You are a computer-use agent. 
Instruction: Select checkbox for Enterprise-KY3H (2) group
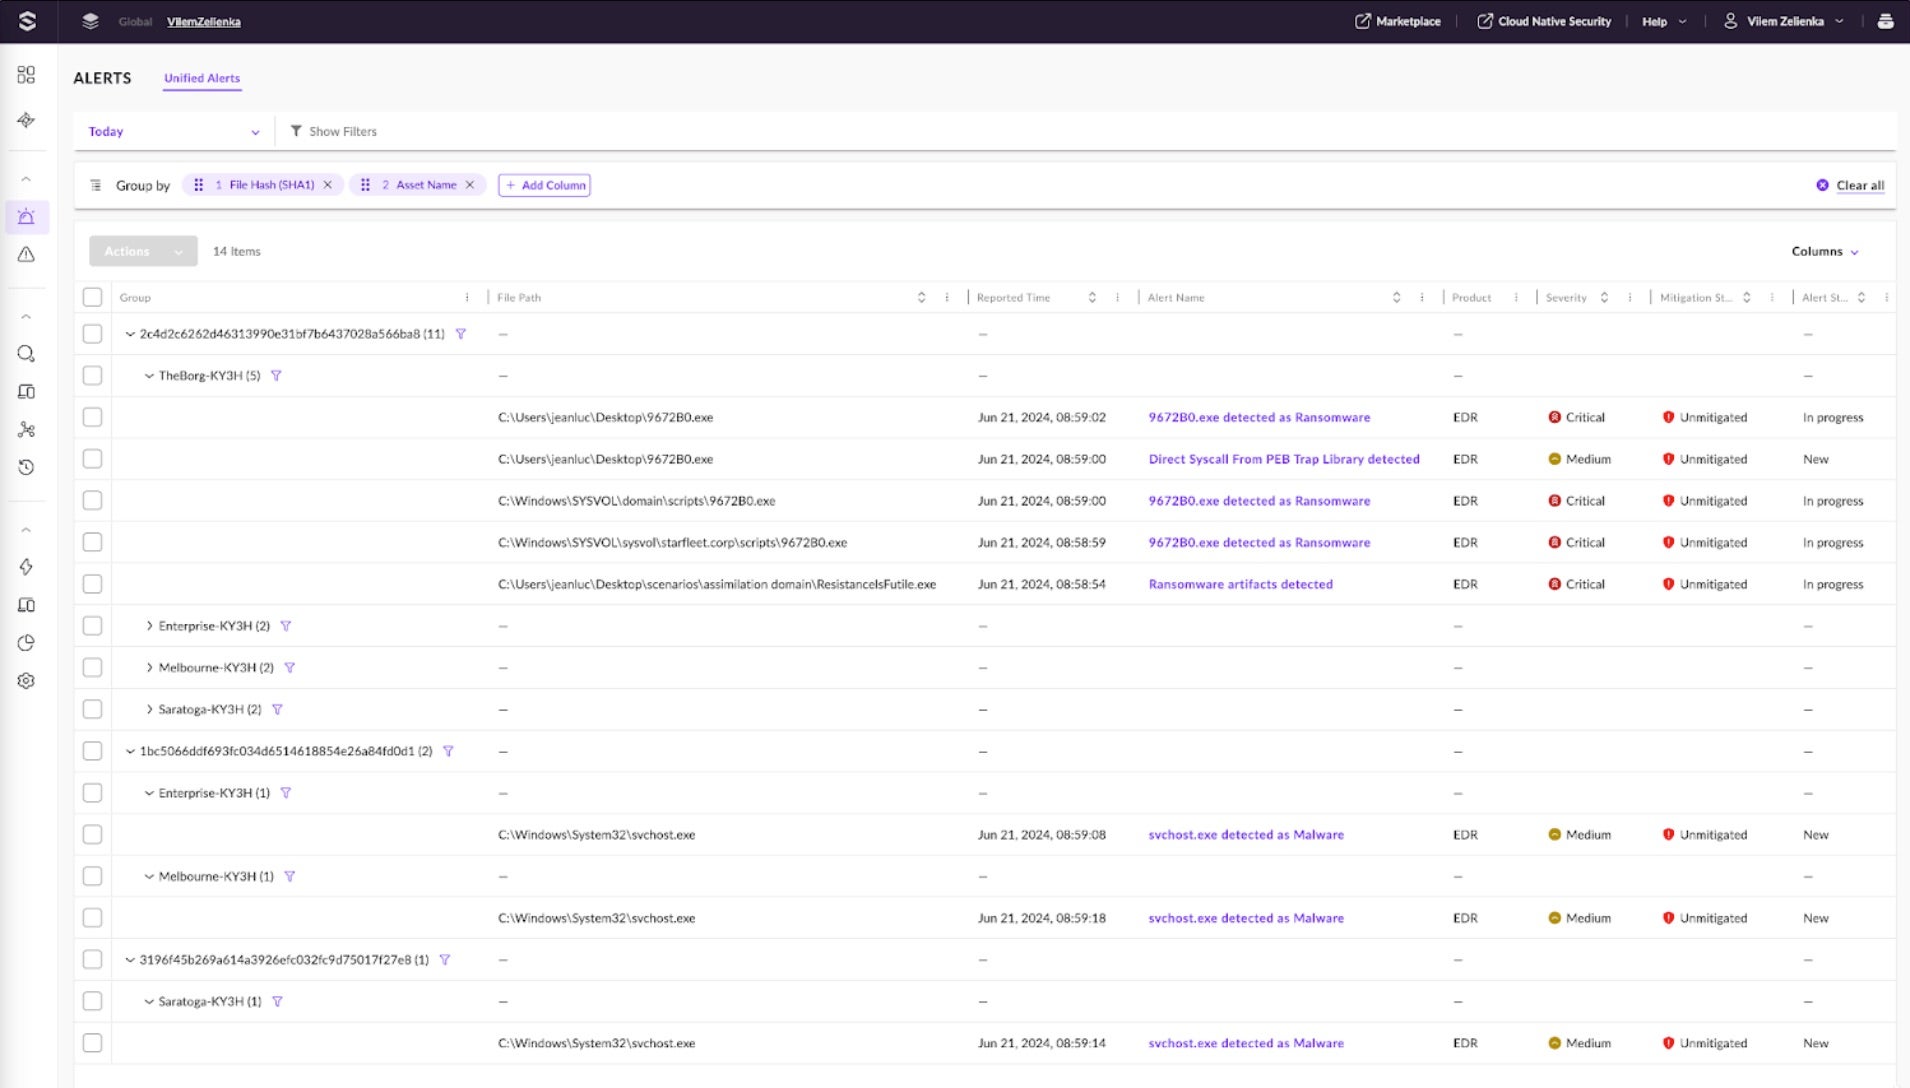92,626
